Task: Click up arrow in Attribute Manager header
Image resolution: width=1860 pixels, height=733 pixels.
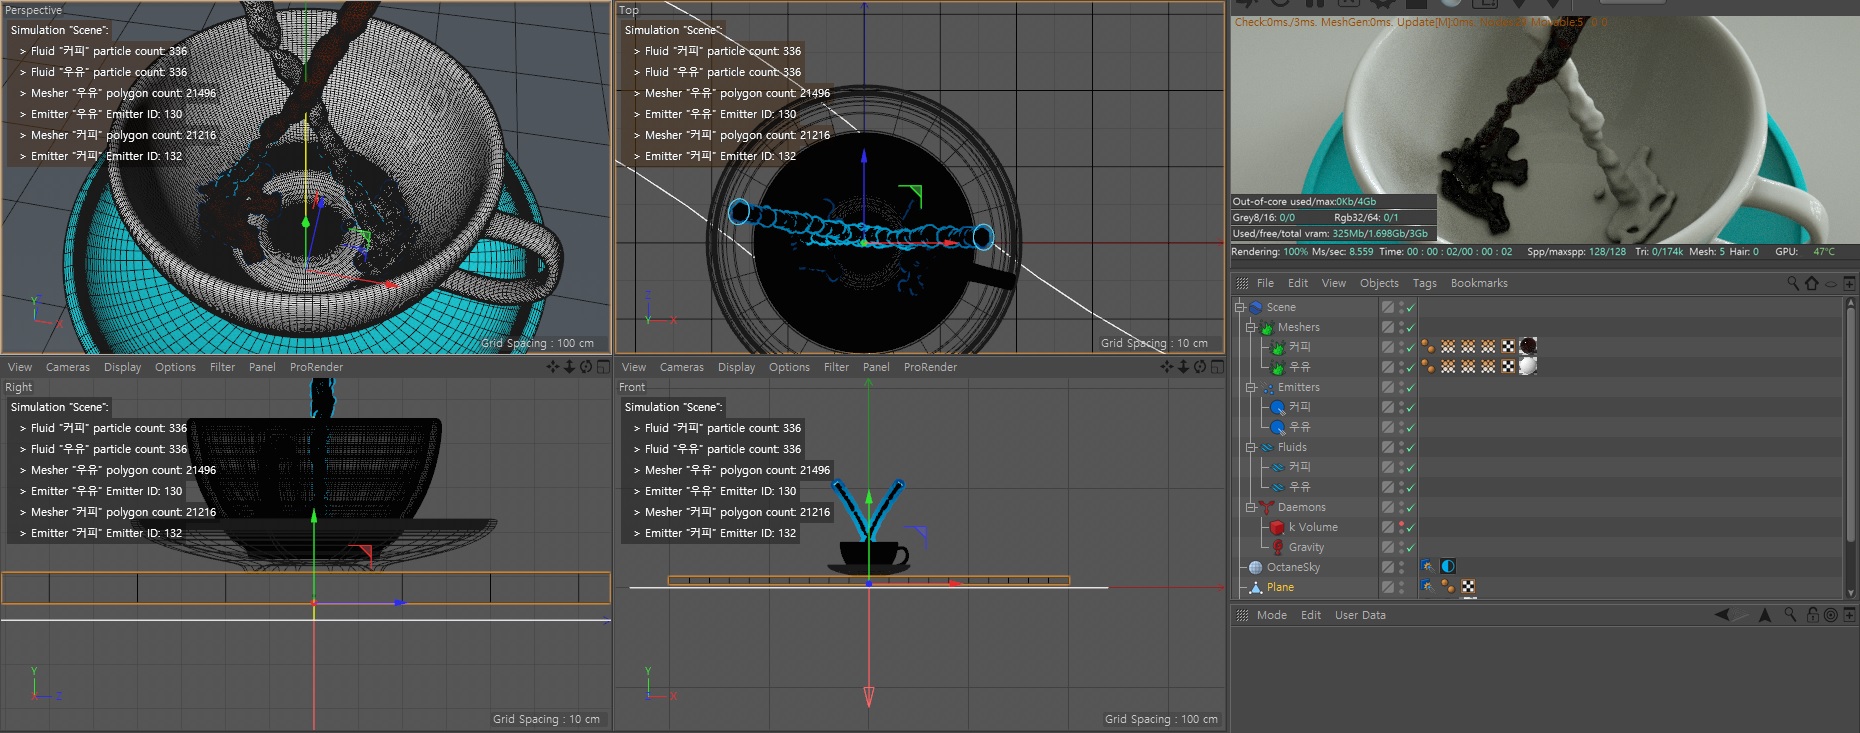Action: pos(1765,615)
